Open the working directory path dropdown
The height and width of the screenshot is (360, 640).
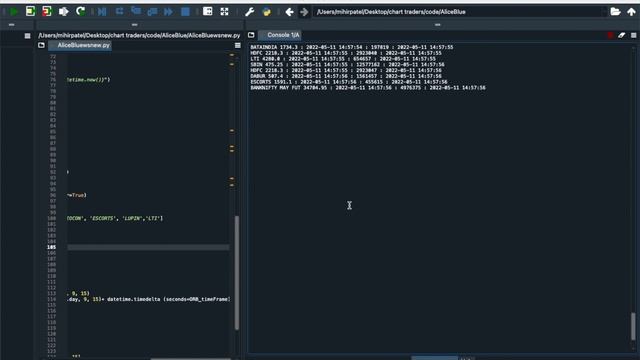pos(604,12)
